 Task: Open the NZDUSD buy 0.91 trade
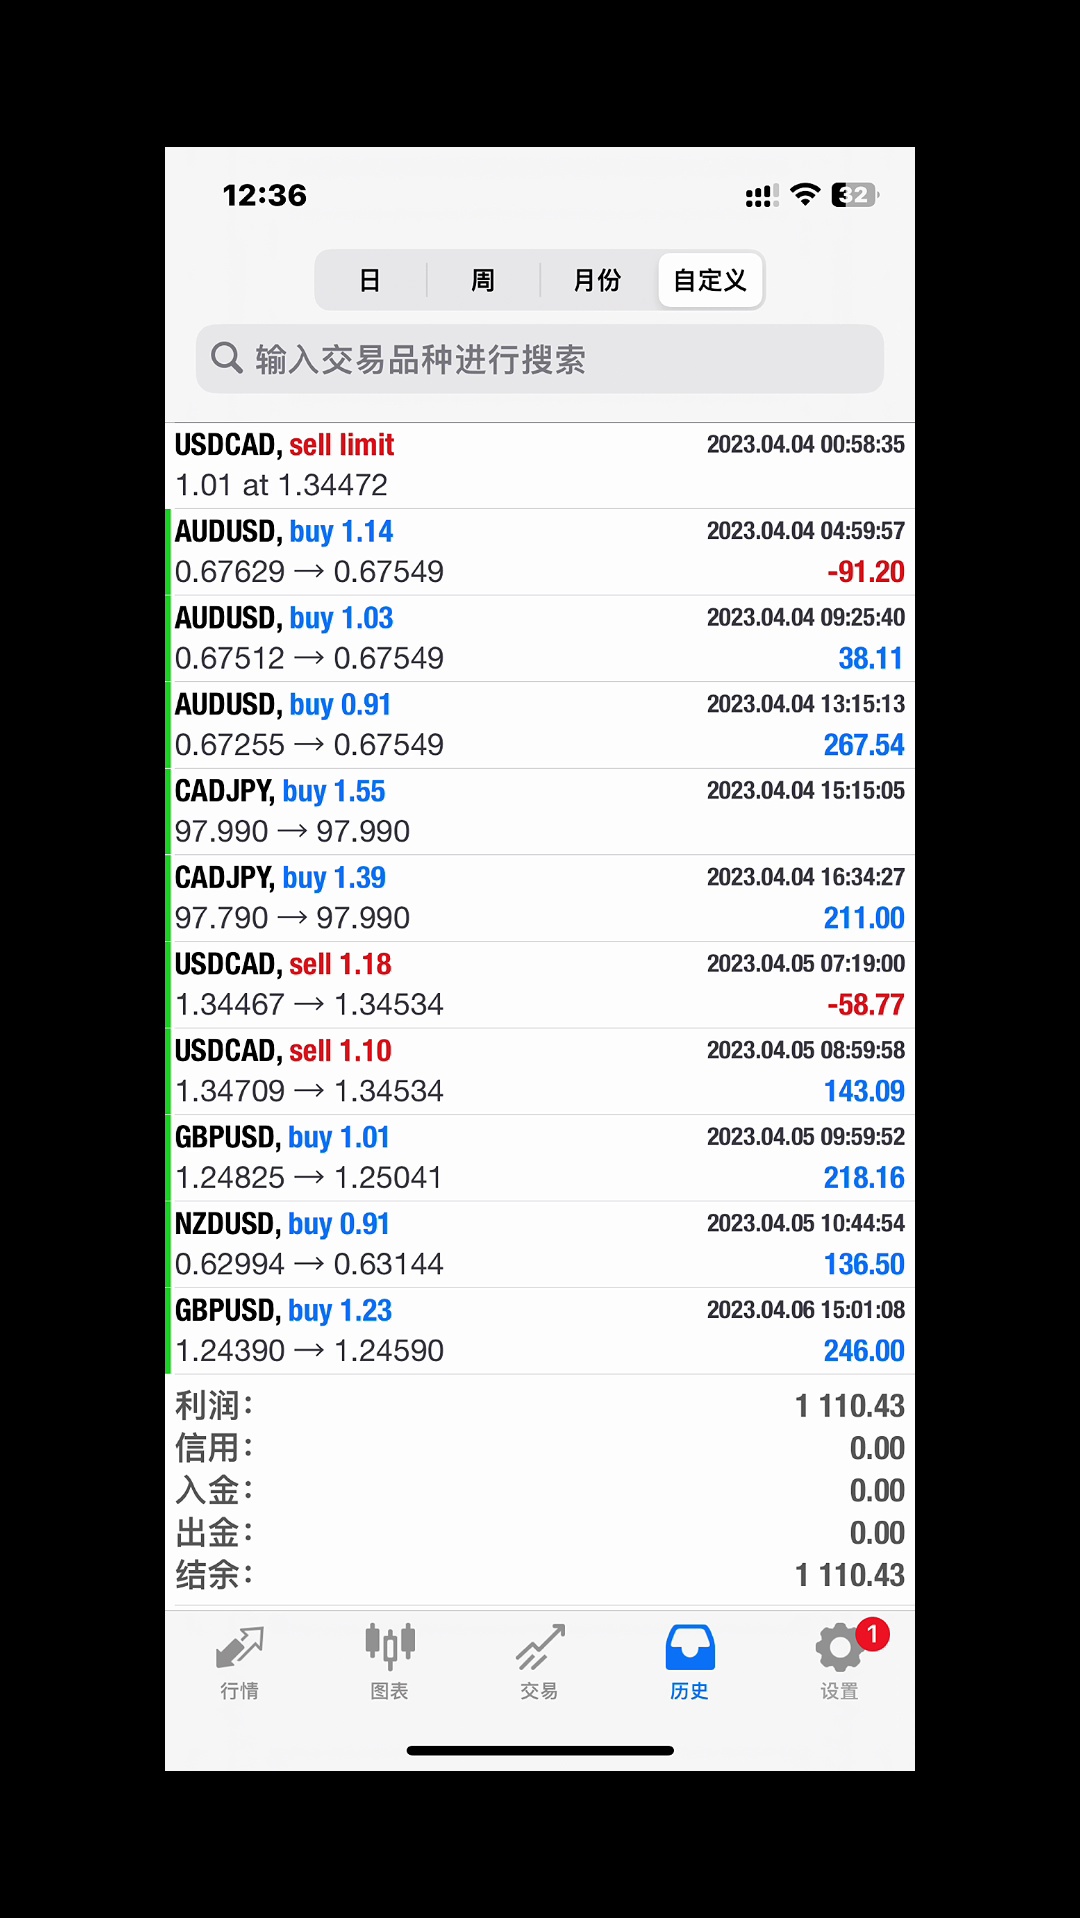[x=540, y=1244]
